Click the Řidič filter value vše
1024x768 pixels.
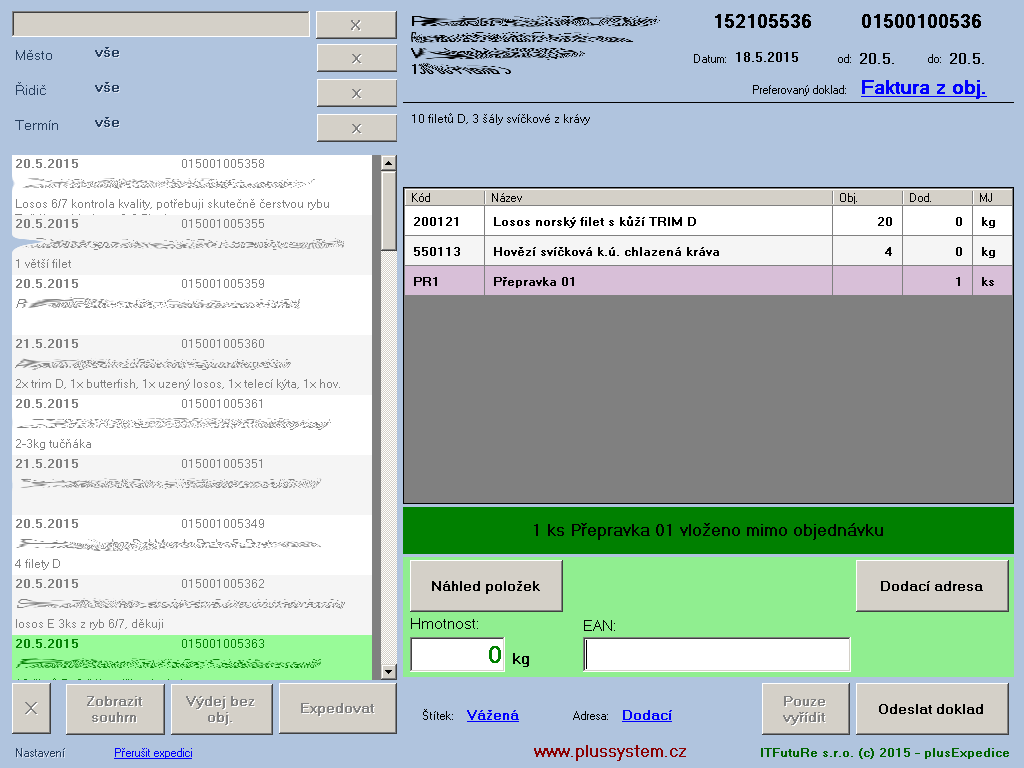coord(107,88)
